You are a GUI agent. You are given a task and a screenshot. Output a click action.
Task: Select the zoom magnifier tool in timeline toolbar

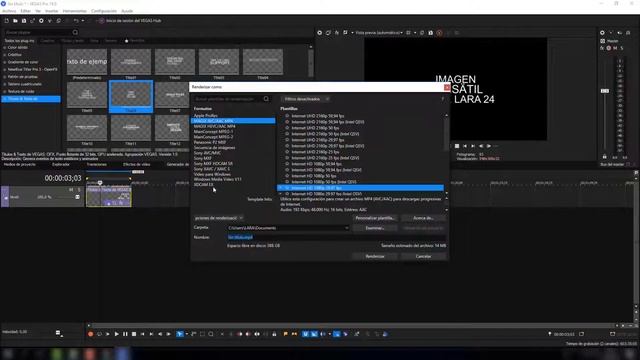pyautogui.click(x=211, y=334)
